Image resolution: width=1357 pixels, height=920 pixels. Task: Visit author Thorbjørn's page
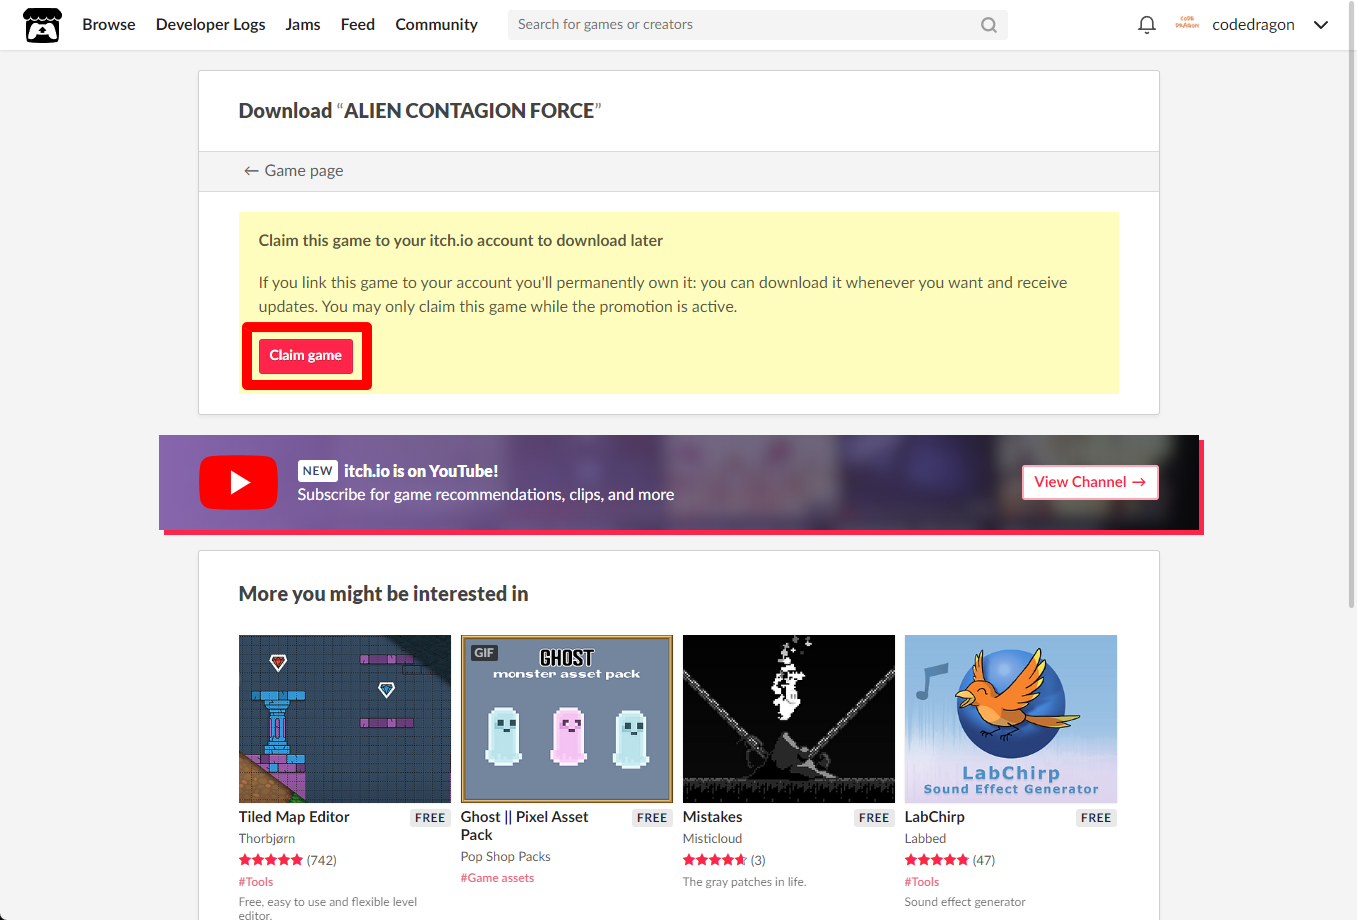(267, 839)
